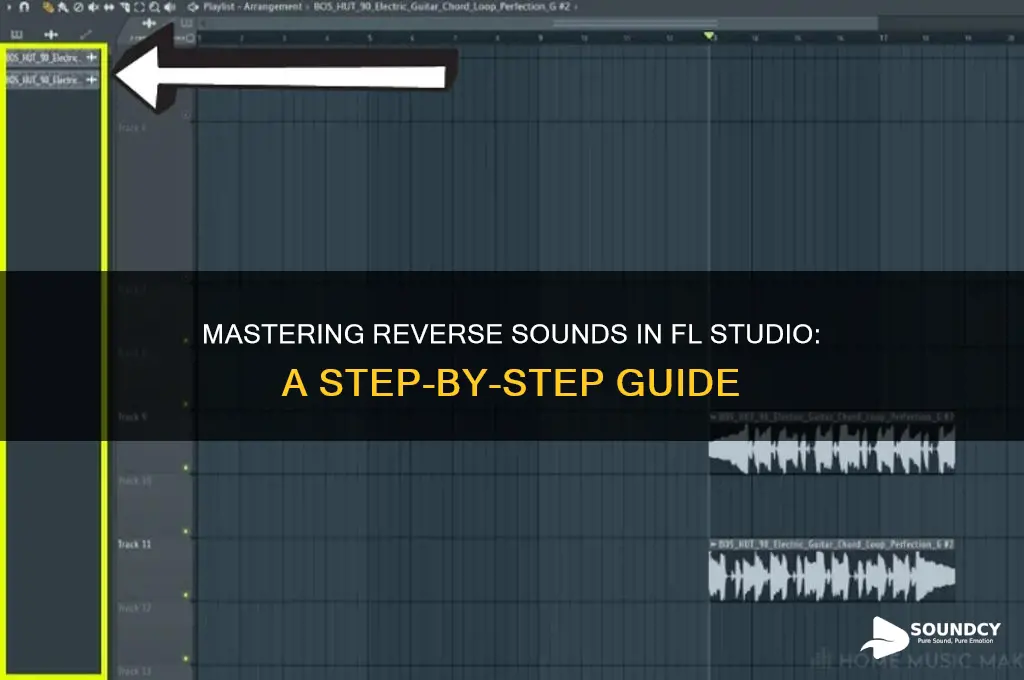Click the waveform icon above the track header

pos(149,23)
